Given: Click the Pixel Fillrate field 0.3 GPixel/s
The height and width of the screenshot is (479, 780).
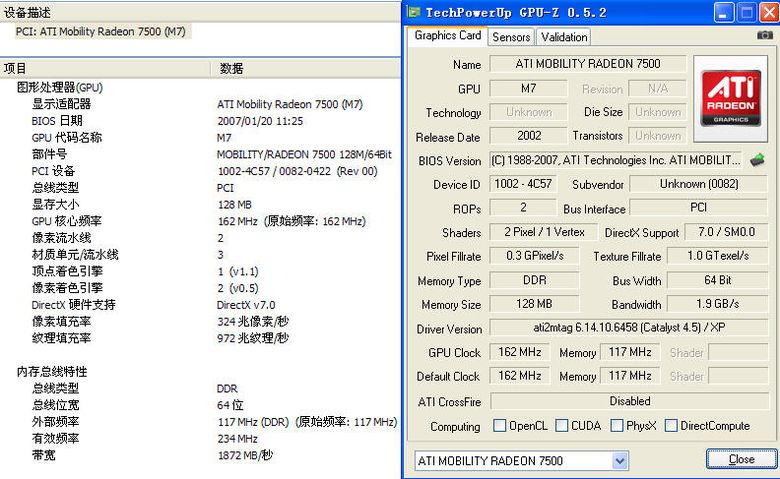Looking at the screenshot, I should click(x=534, y=256).
